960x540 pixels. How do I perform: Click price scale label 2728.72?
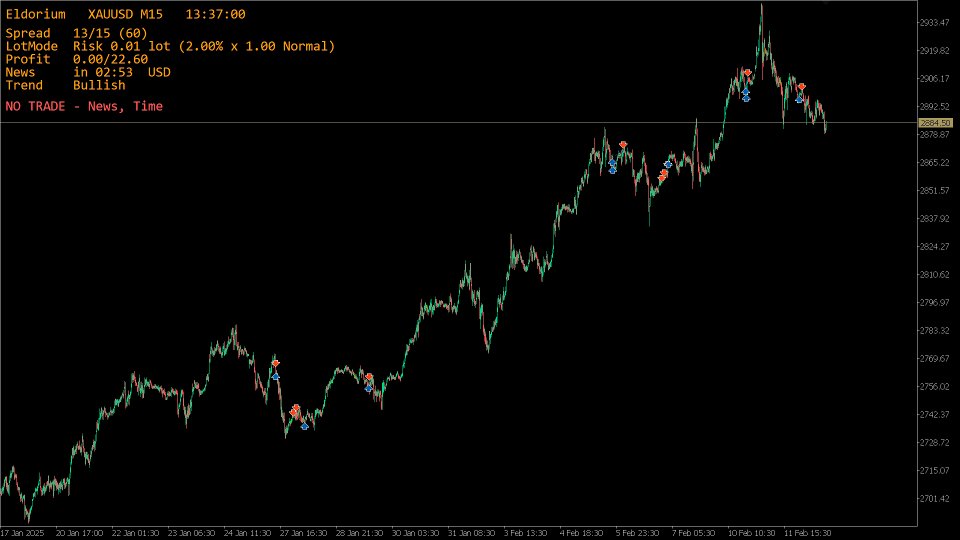tap(934, 442)
